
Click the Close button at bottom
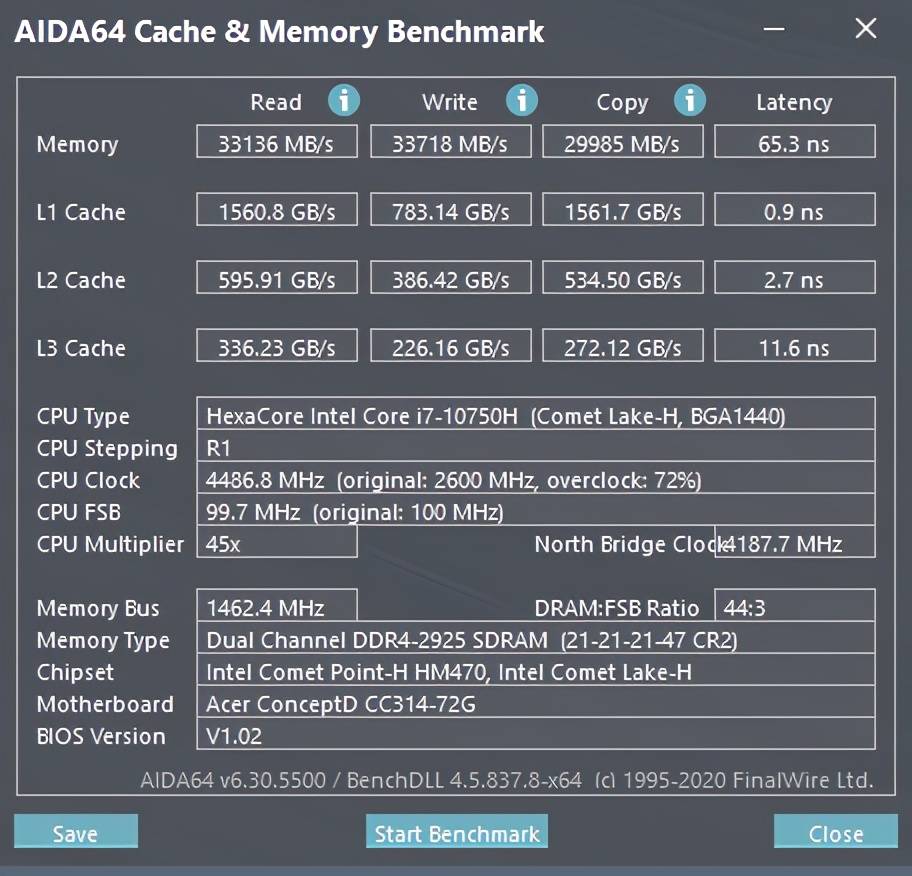pos(836,831)
